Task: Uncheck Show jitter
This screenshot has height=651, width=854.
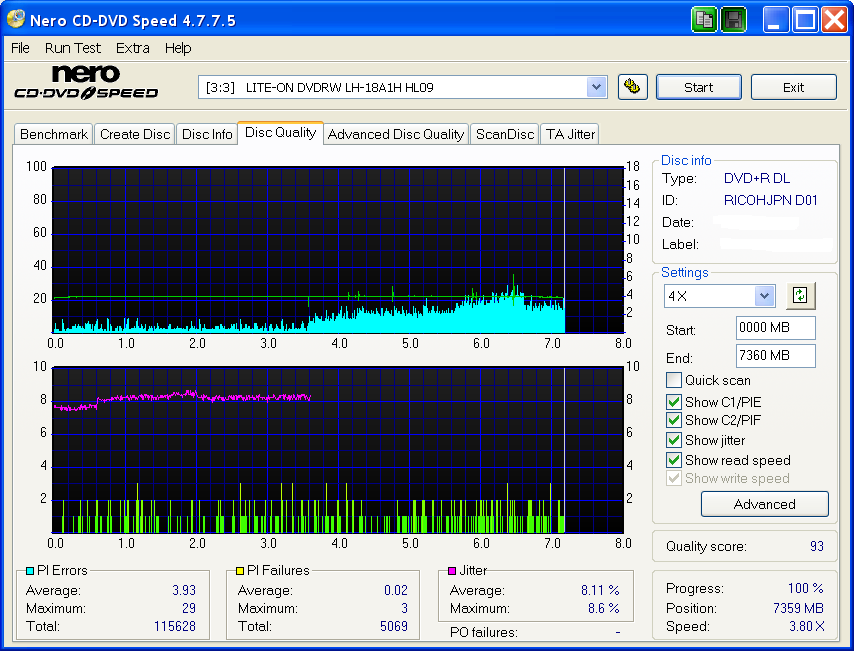Action: [x=673, y=440]
